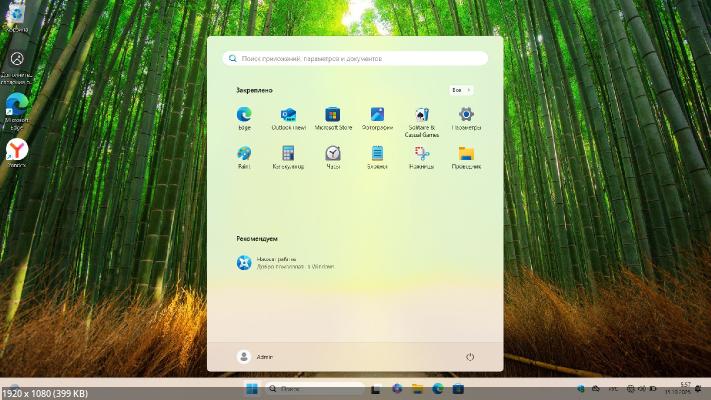Open Yandex browser desktop shortcut
The height and width of the screenshot is (400, 711).
(17, 151)
